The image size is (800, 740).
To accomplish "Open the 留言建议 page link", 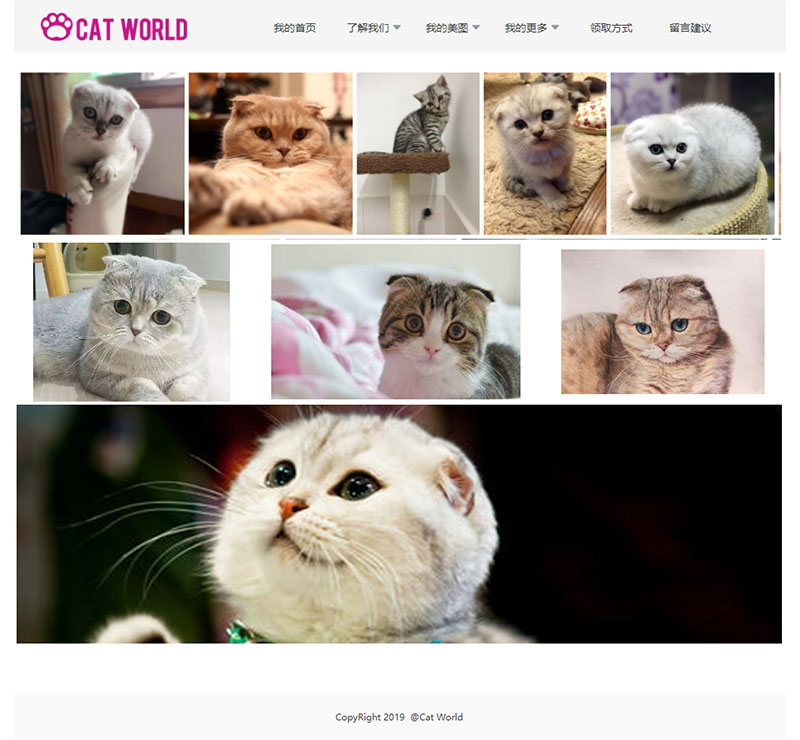I will [690, 28].
